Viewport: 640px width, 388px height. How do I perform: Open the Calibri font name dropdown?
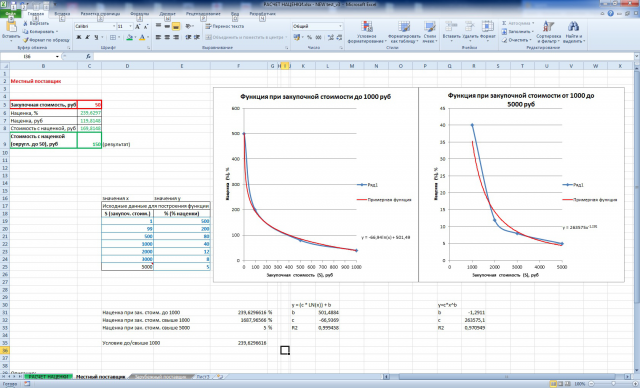tap(113, 26)
